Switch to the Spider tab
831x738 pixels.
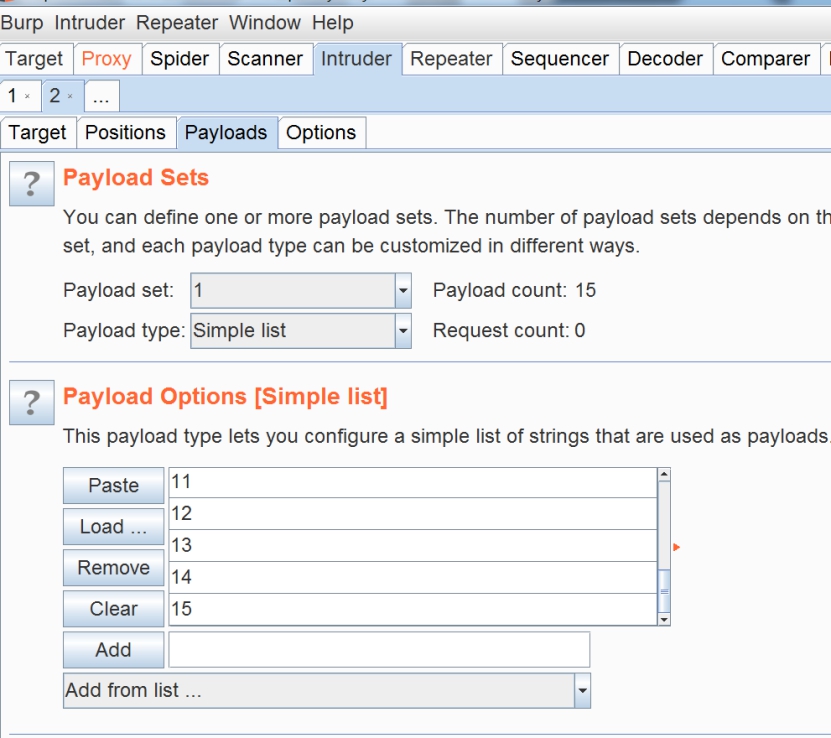pos(180,59)
